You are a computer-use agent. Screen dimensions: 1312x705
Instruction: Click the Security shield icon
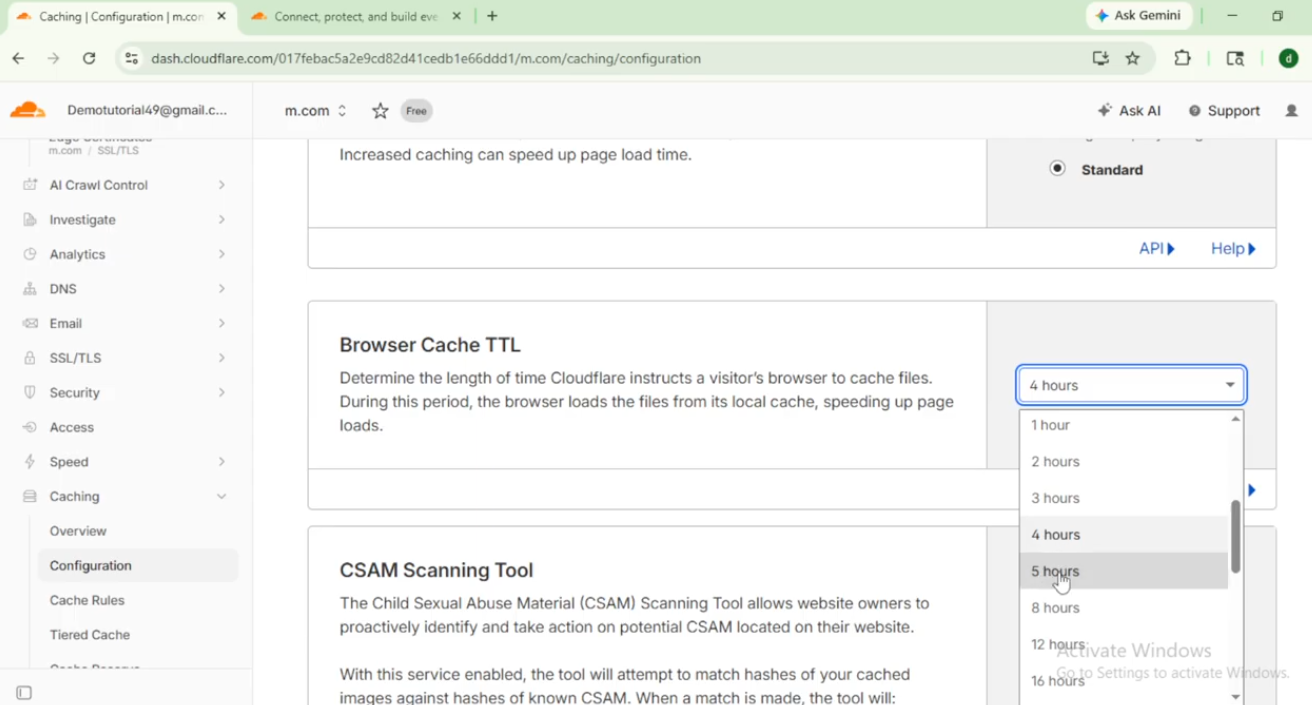30,392
